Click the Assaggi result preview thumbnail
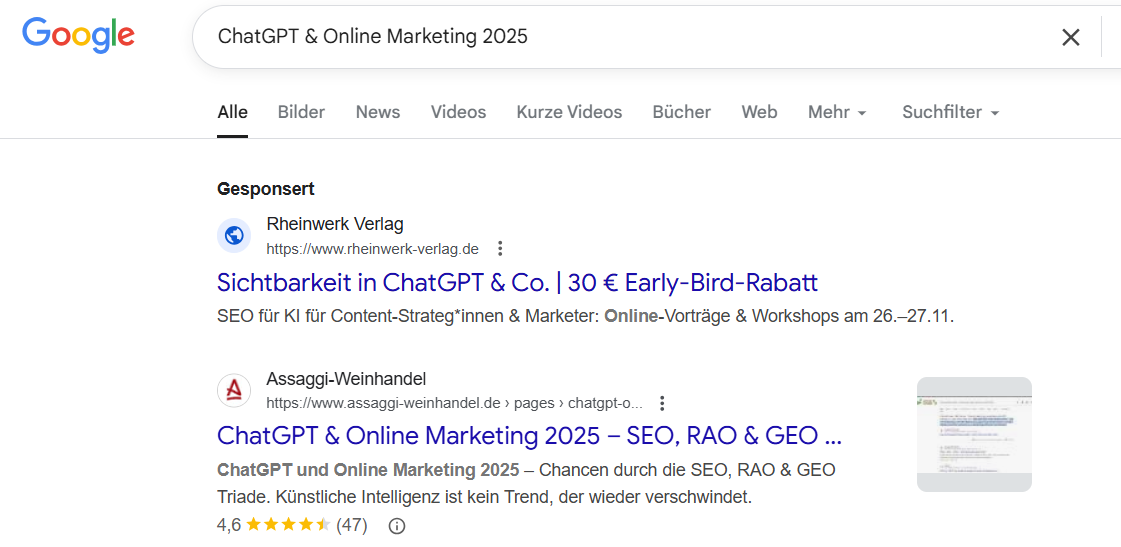 coord(973,434)
